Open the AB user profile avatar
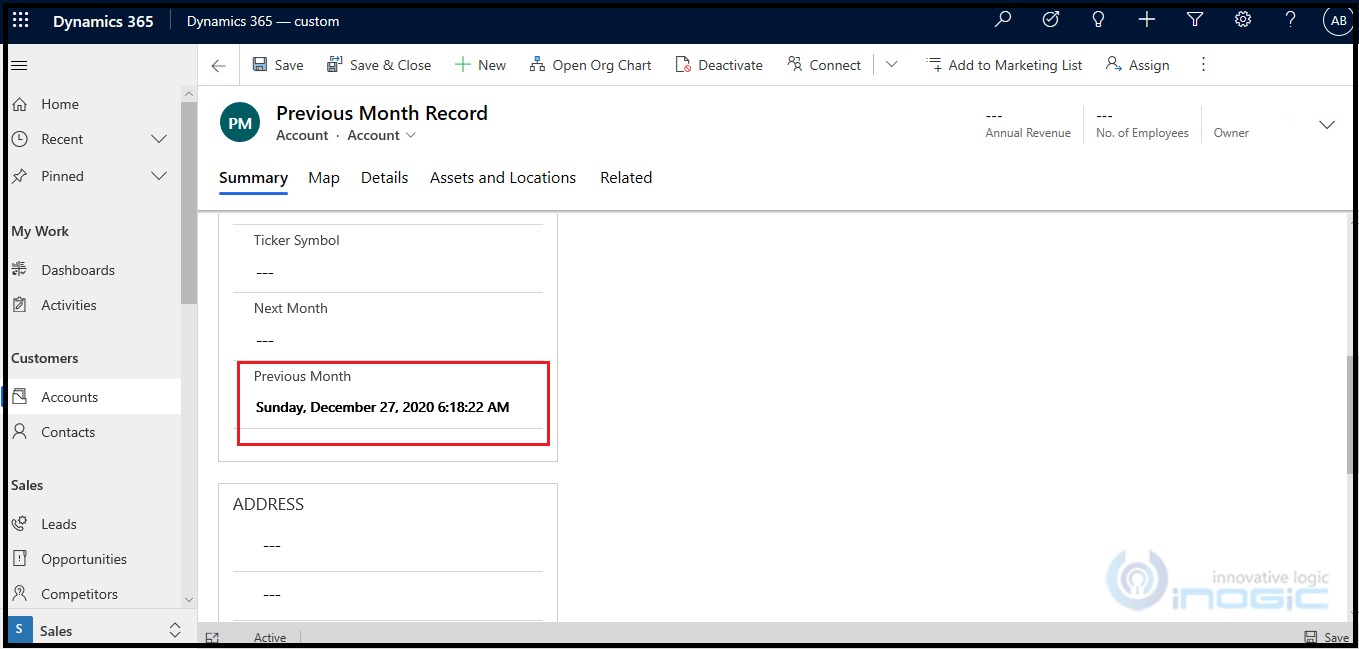1359x649 pixels. tap(1337, 20)
